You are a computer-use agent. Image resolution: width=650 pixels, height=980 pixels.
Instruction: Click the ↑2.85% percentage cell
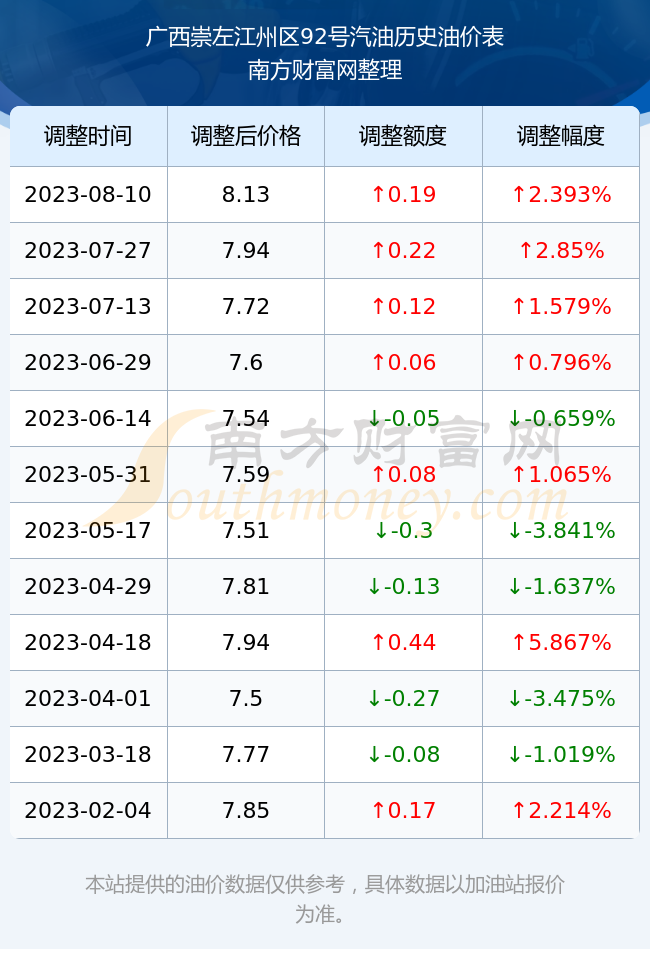pyautogui.click(x=561, y=251)
